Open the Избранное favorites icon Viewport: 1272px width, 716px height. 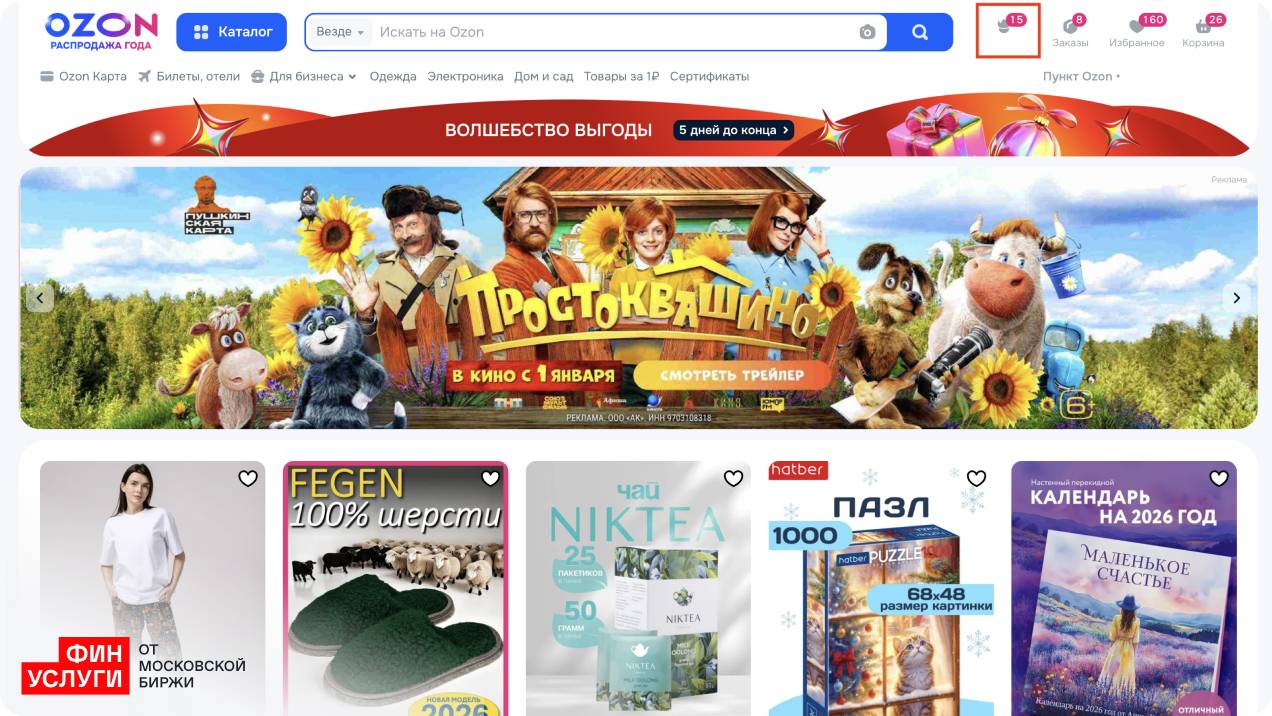[1137, 32]
